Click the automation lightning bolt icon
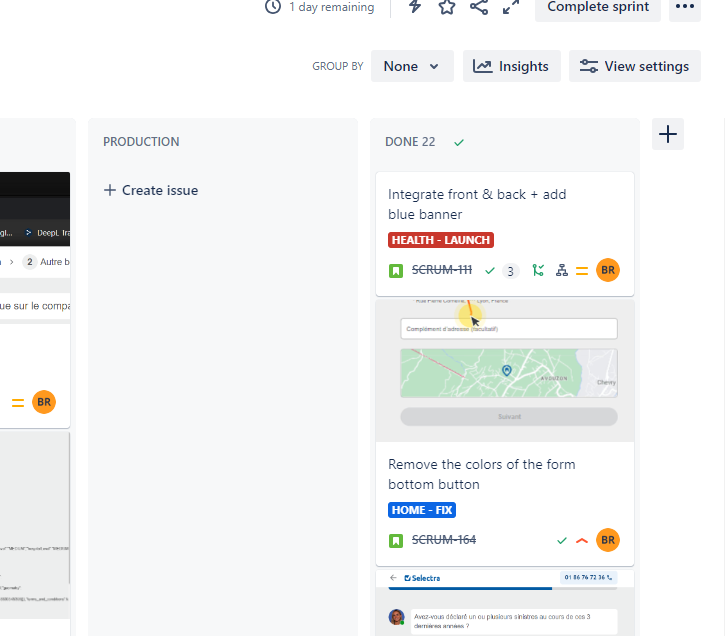Viewport: 725px width, 636px height. 415,6
